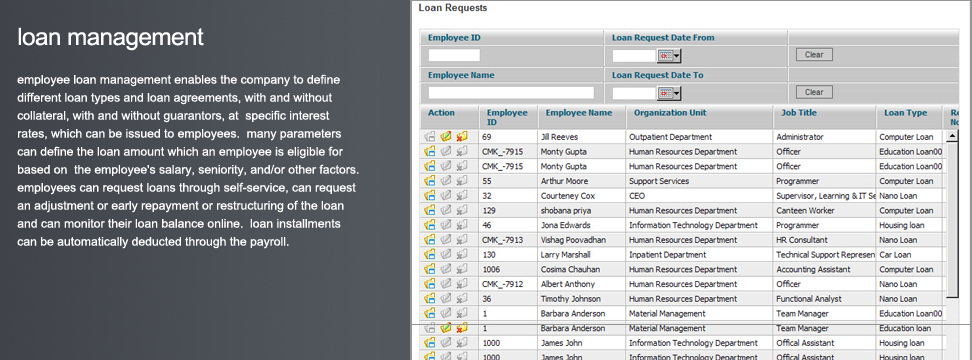Viewport: 972px width, 360px height.
Task: Open Loan Request Date To calendar picker
Action: [669, 94]
